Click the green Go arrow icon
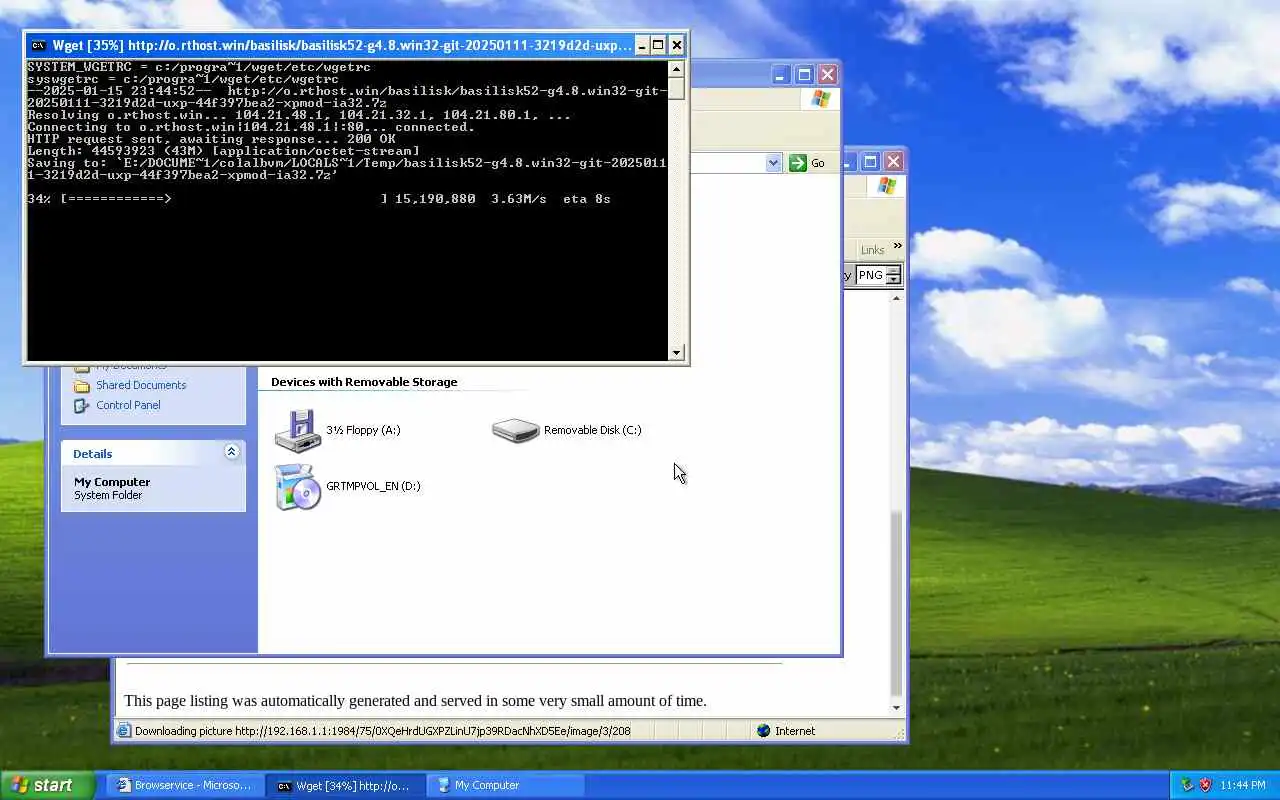Viewport: 1280px width, 800px height. click(797, 163)
